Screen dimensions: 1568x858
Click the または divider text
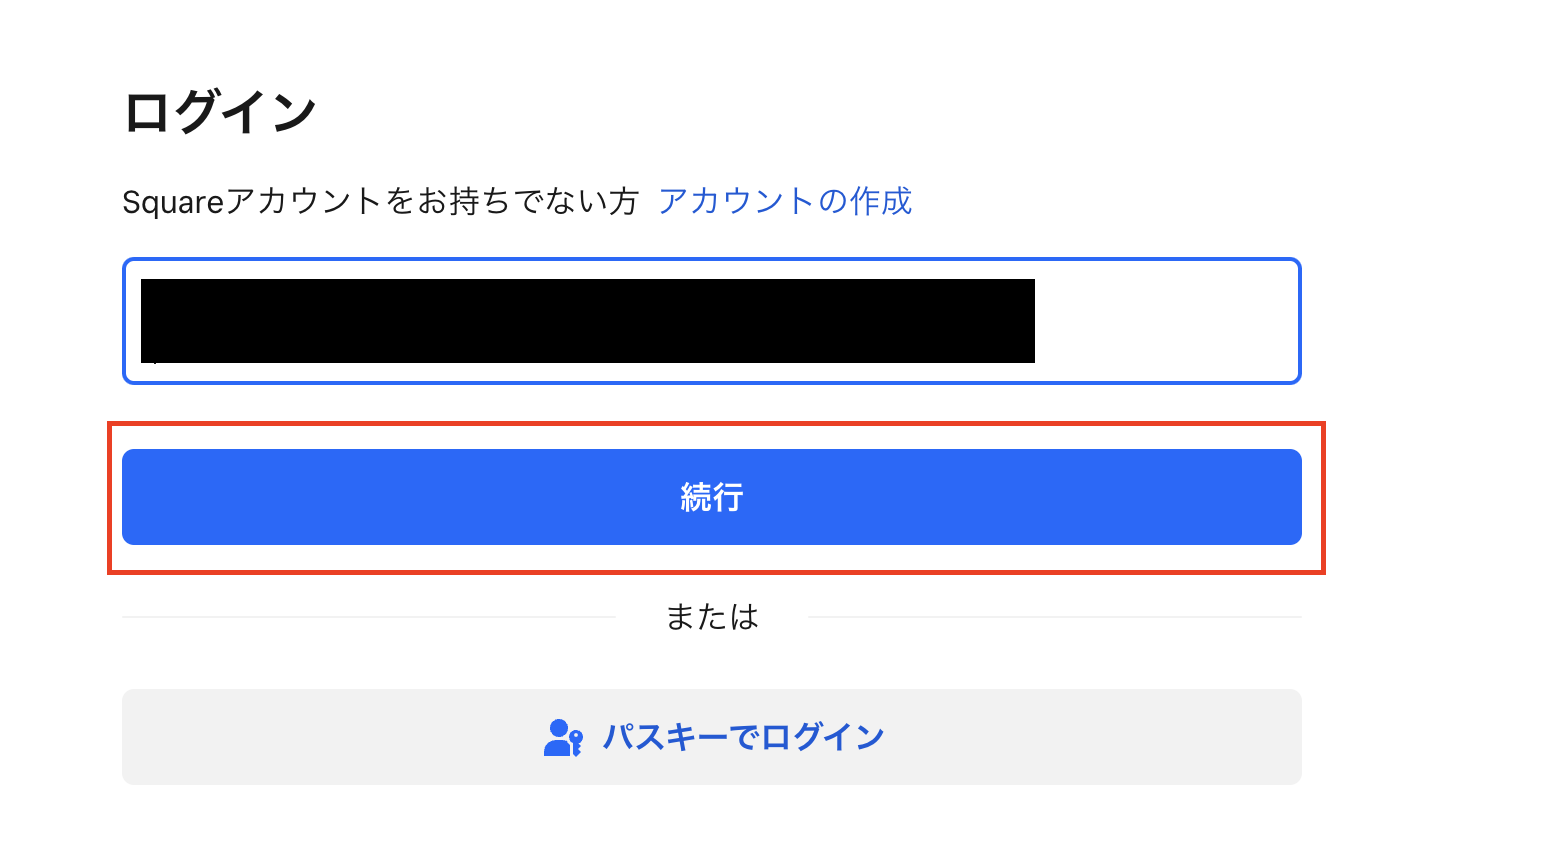pos(712,617)
